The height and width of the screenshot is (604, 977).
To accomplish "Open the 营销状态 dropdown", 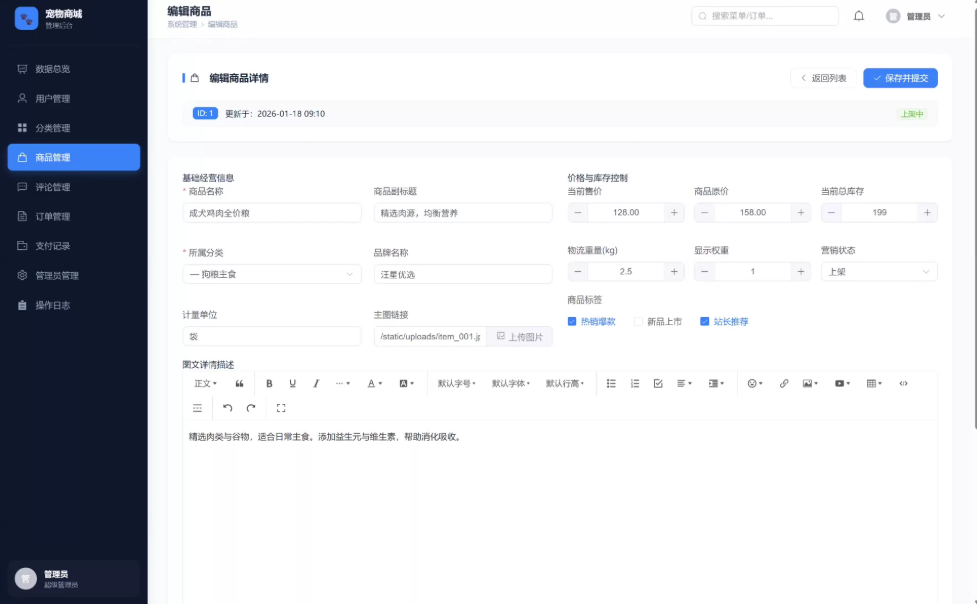I will pos(879,272).
